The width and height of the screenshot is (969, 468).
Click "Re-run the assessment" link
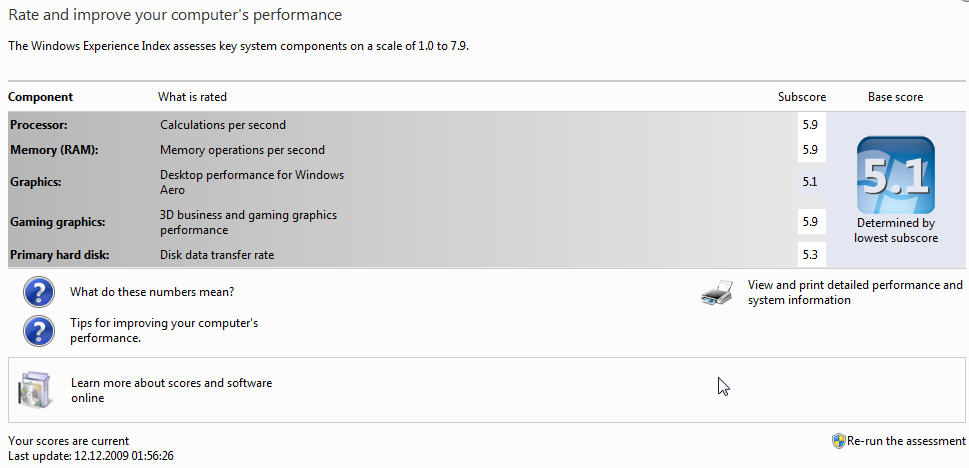click(x=906, y=441)
